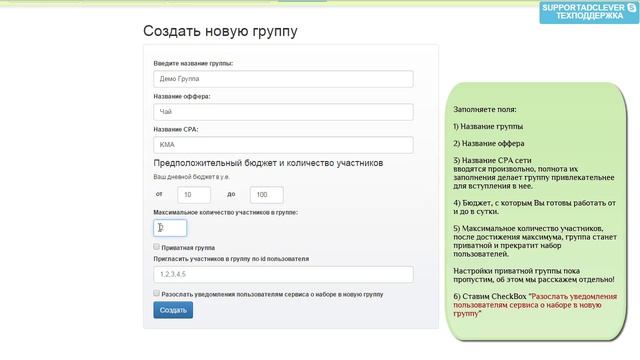Click the group name input field
640x360 pixels.
[x=283, y=79]
